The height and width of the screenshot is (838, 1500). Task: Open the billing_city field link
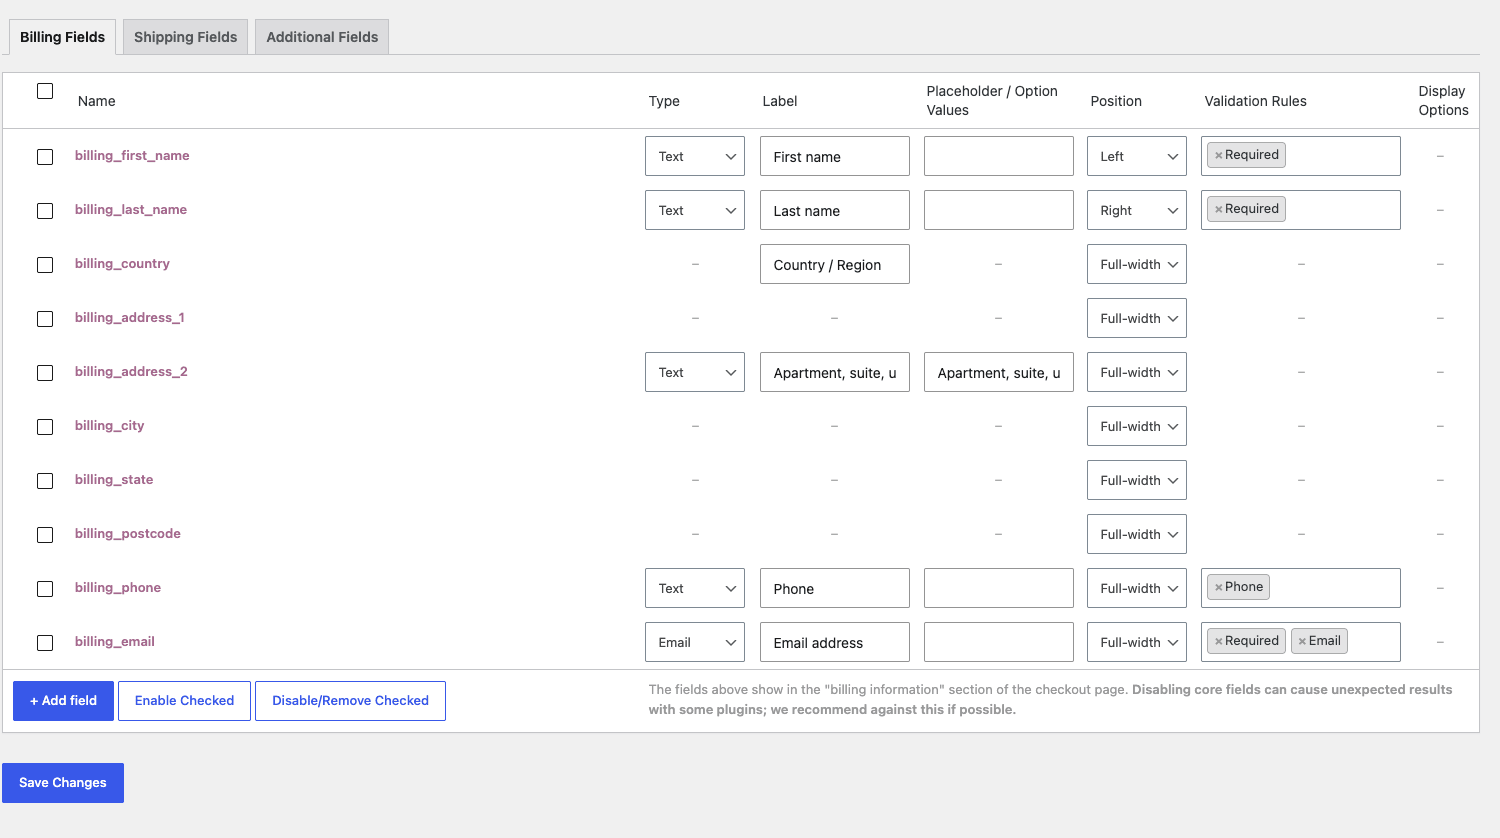pyautogui.click(x=110, y=426)
